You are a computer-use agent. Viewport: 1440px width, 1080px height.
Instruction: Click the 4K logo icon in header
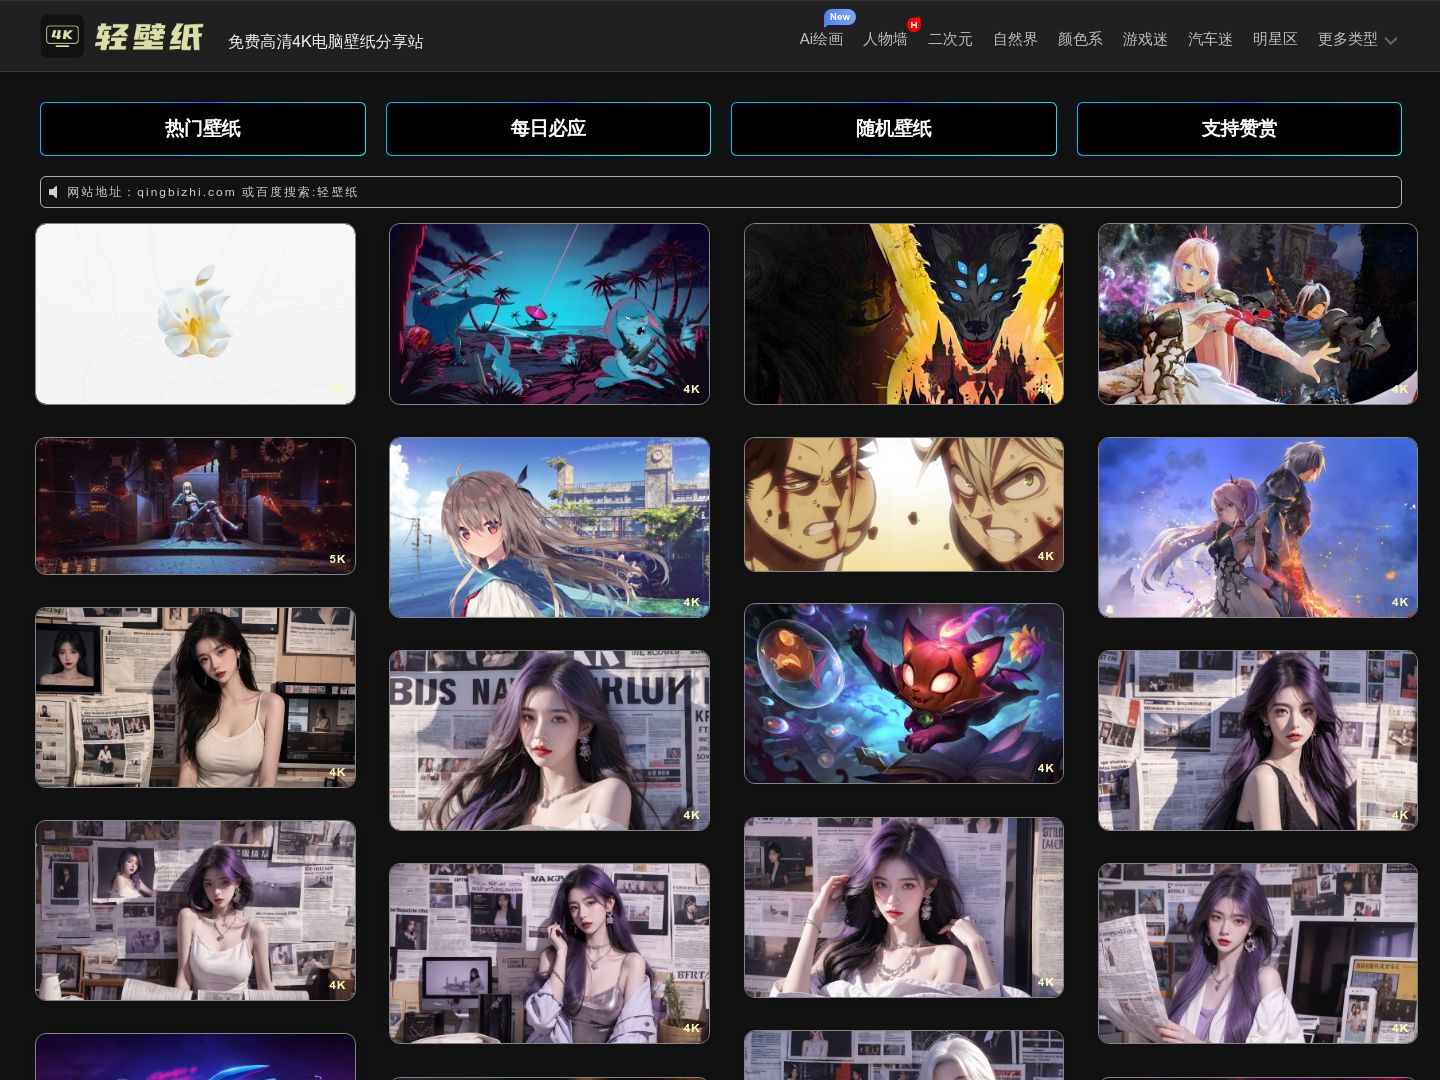click(x=62, y=36)
